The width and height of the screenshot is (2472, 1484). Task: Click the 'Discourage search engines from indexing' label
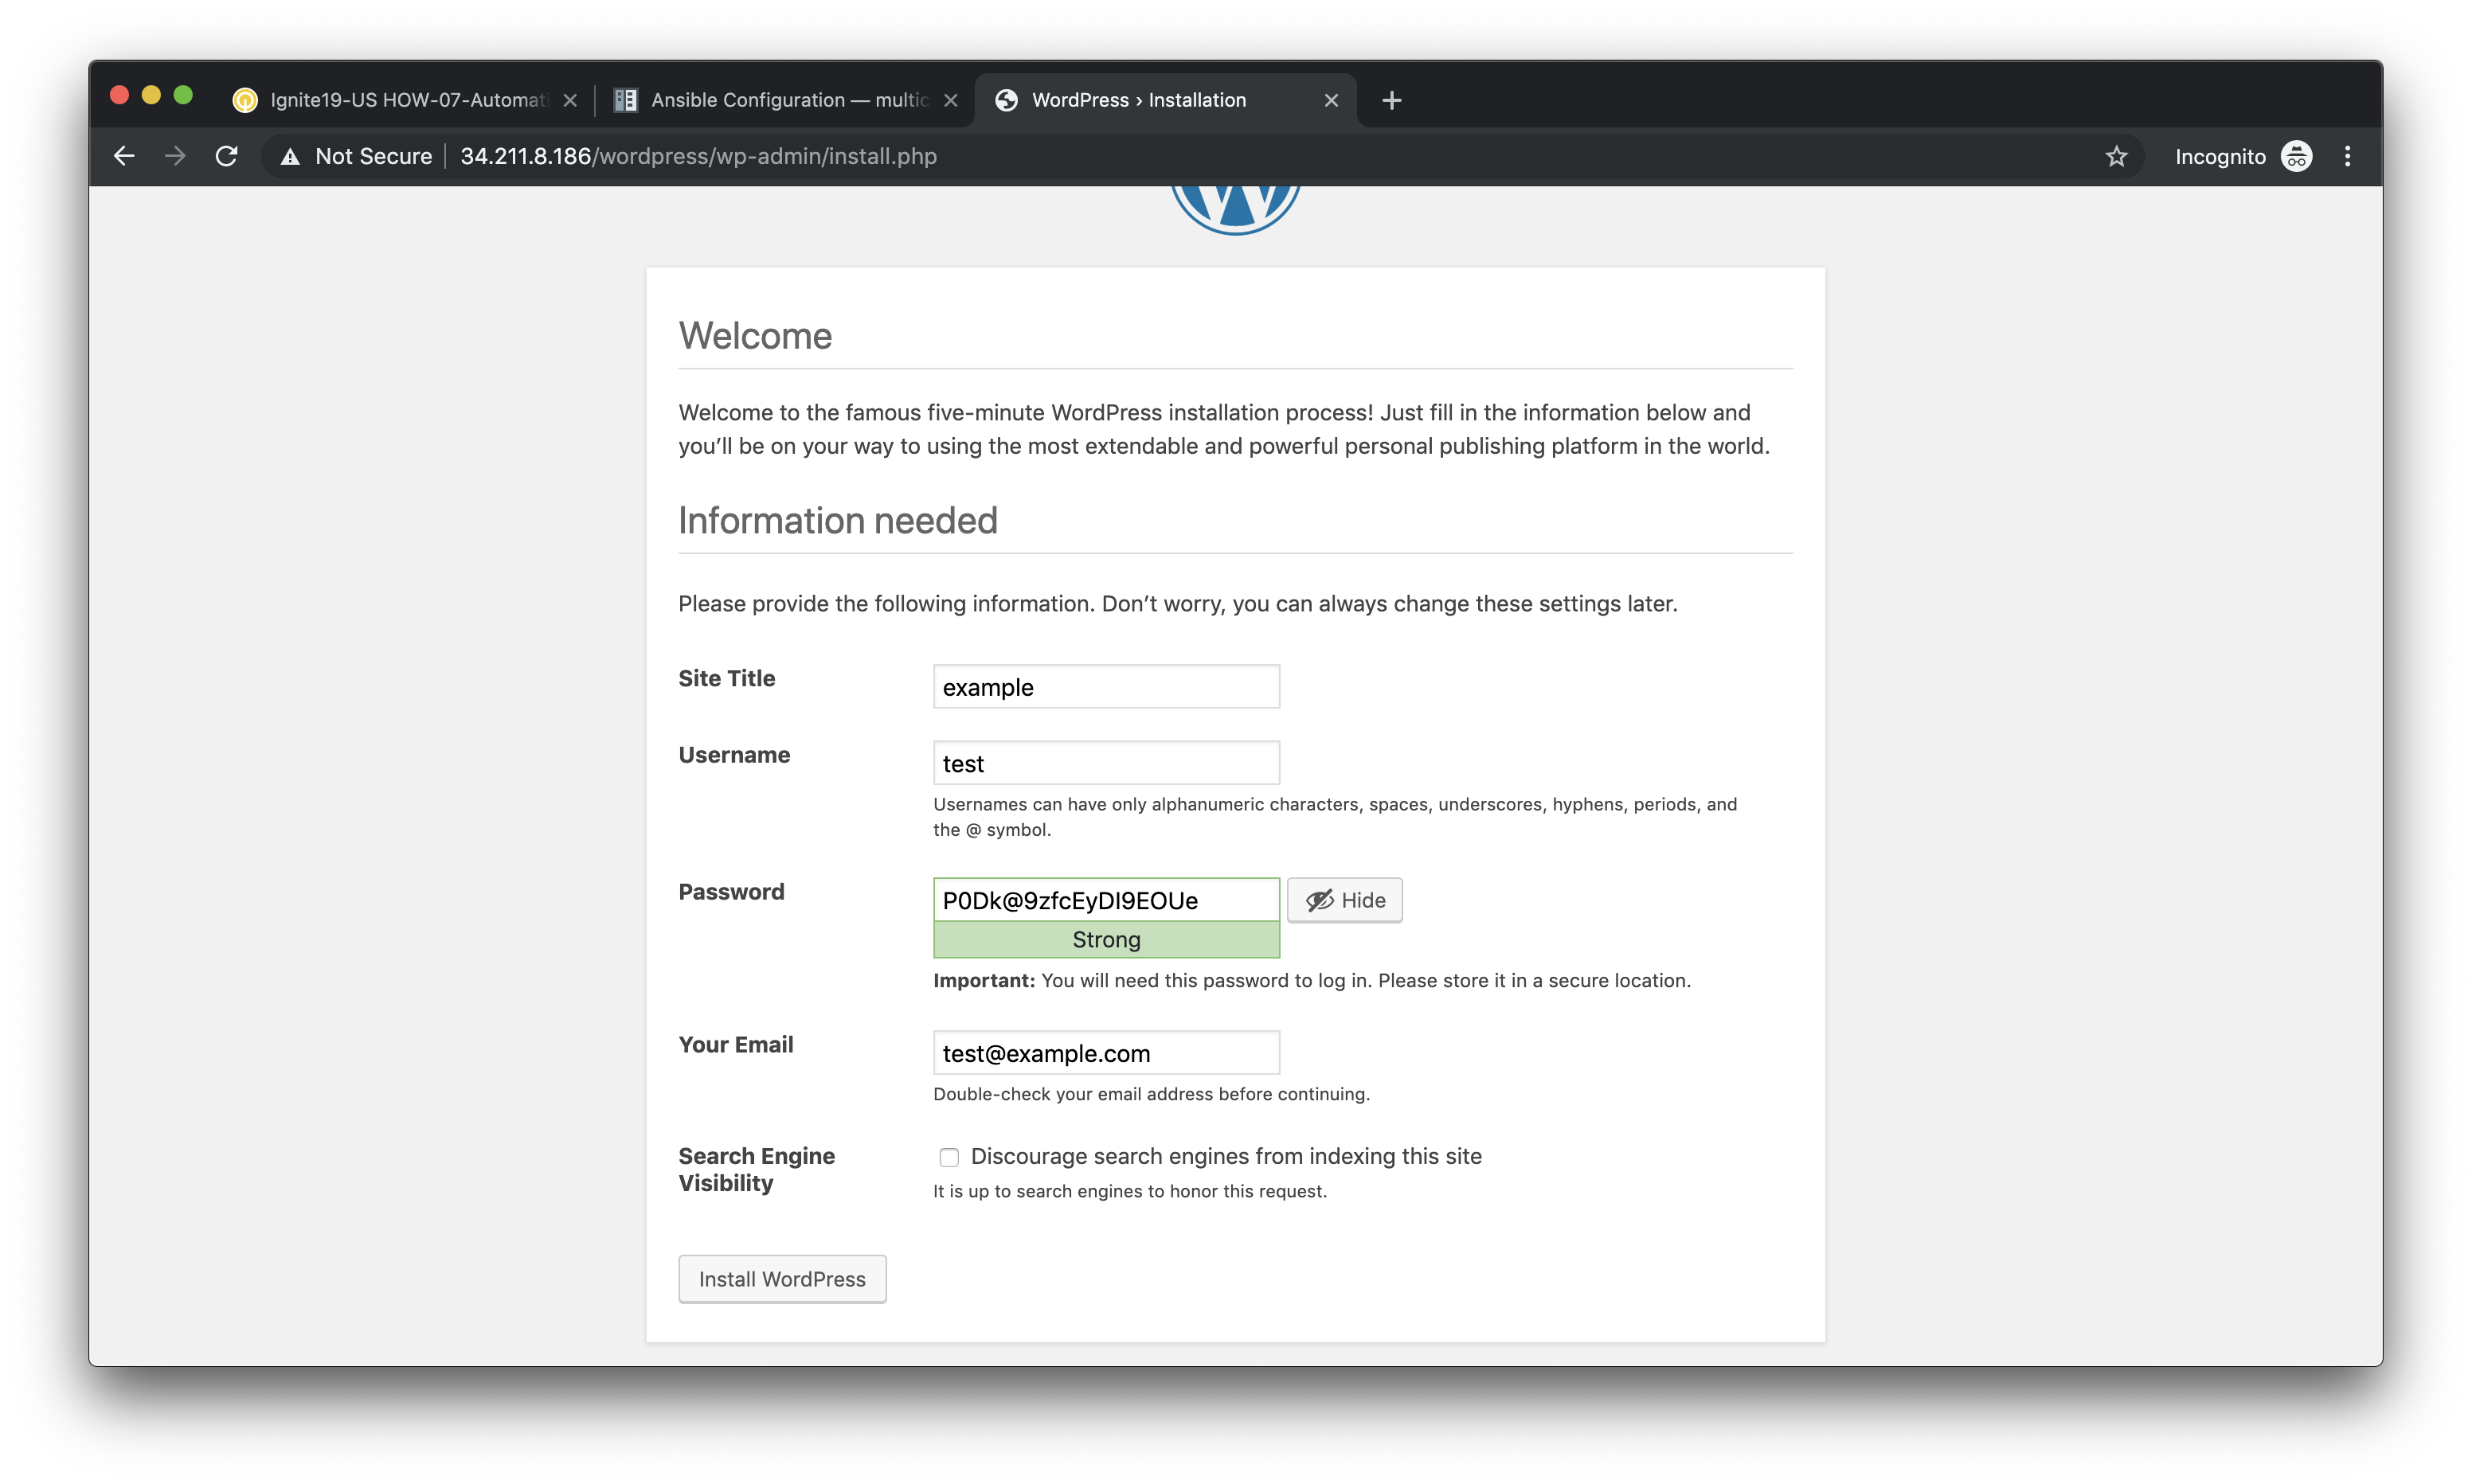click(1226, 1156)
